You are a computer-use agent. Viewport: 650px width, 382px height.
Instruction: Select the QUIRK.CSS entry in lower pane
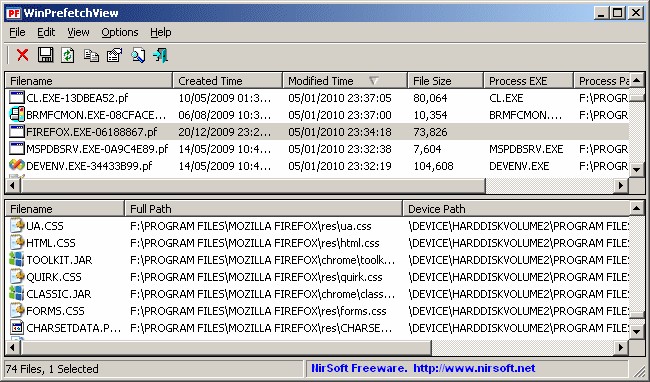[x=54, y=277]
